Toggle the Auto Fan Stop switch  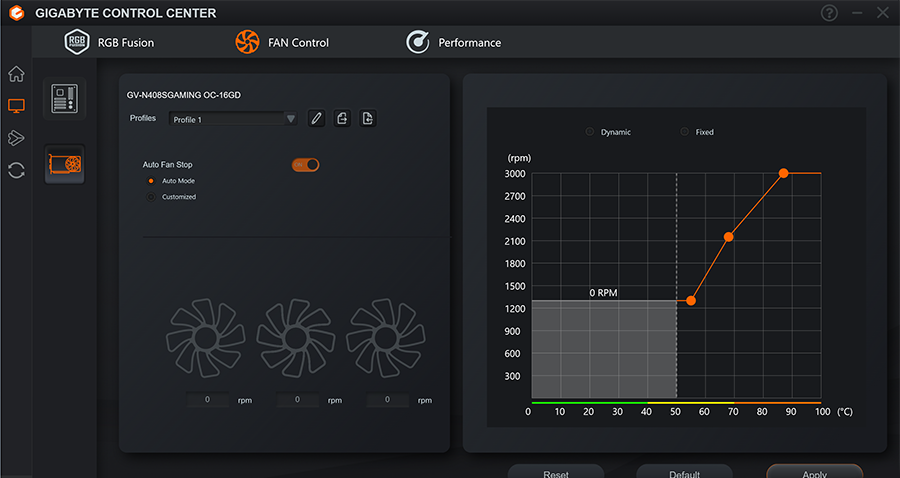(x=305, y=164)
